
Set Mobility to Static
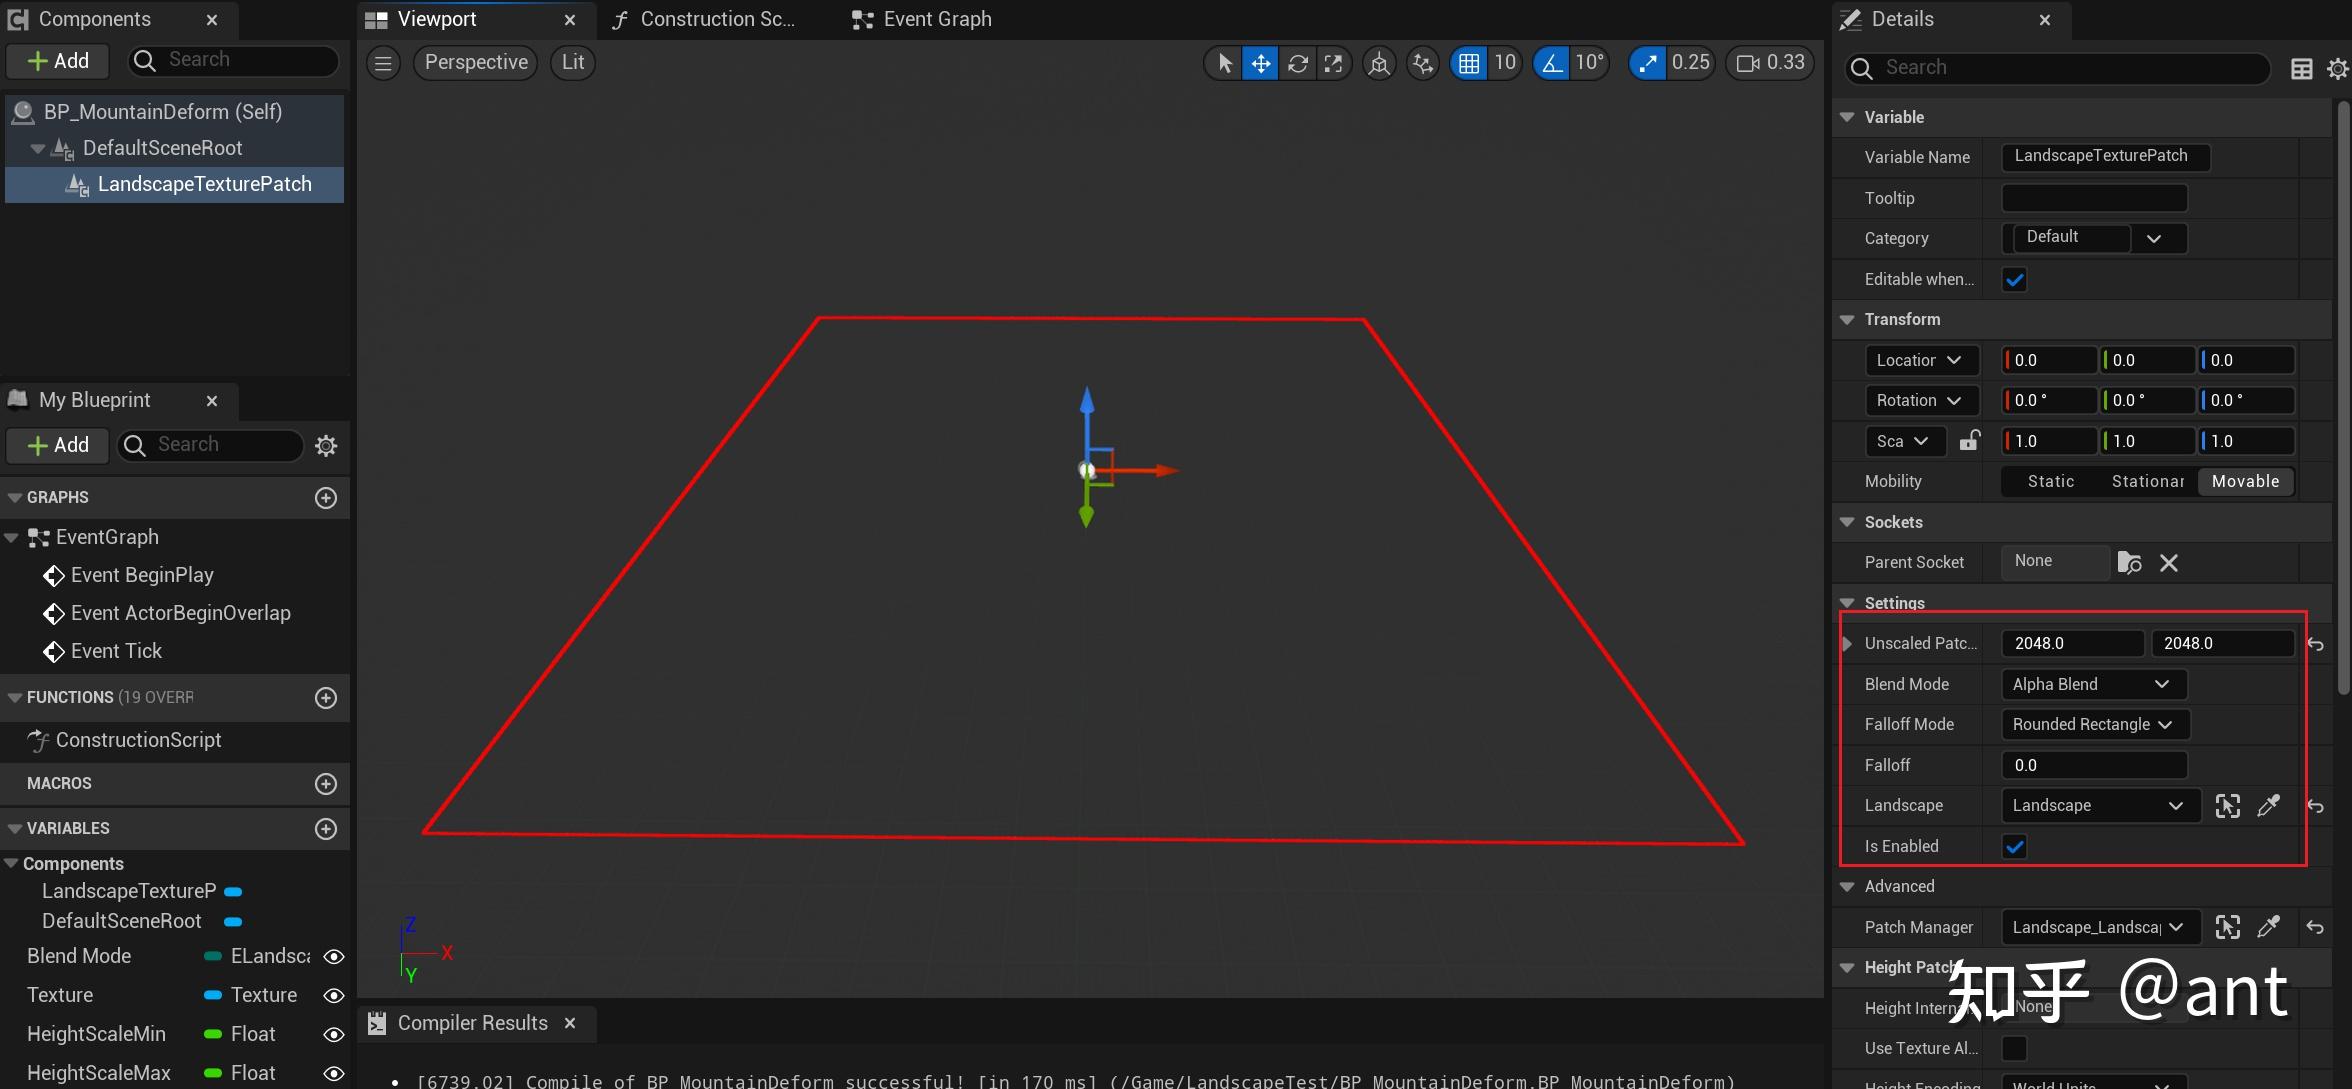pyautogui.click(x=2050, y=482)
